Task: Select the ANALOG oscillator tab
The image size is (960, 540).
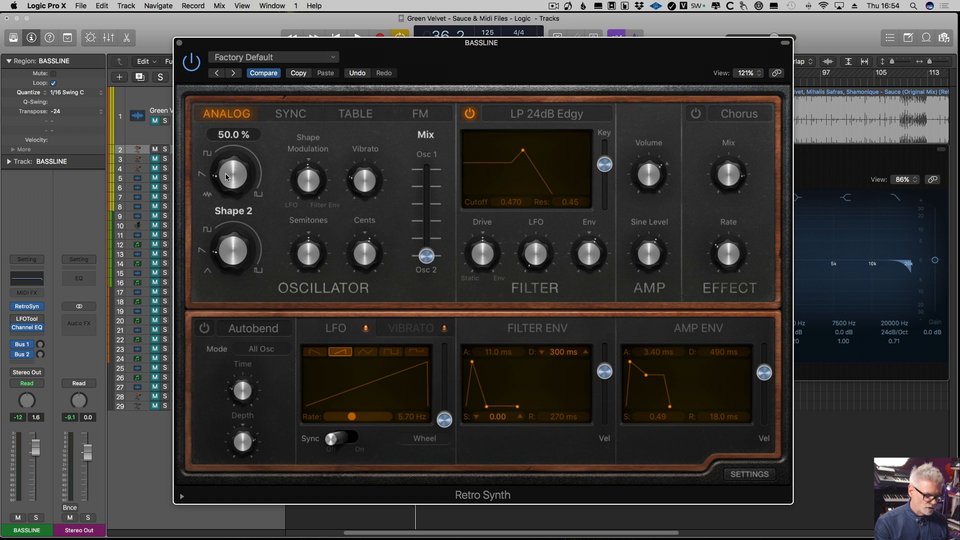Action: 227,113
